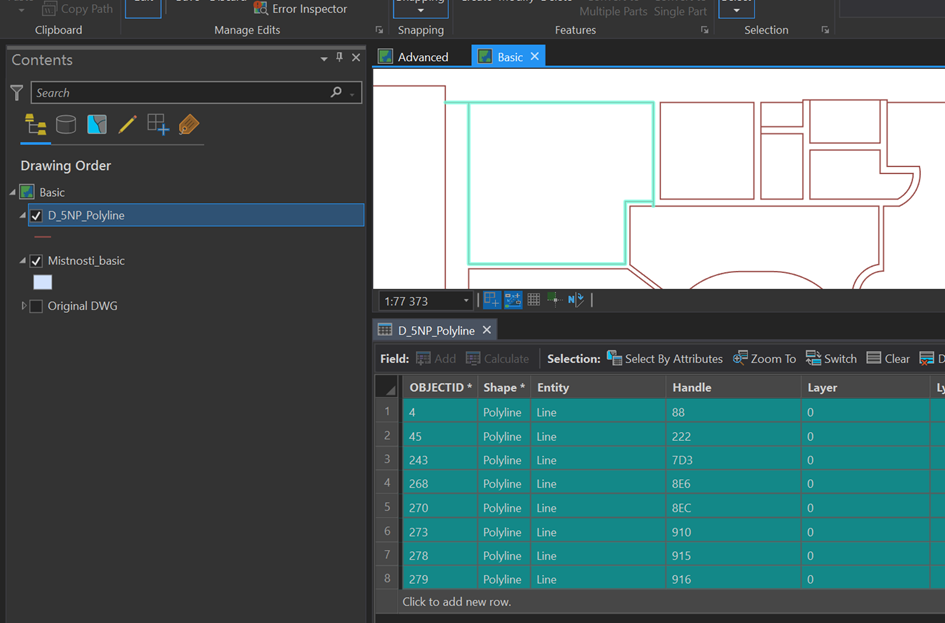Select the D_5NP_Polyline table tab
945x623 pixels.
click(435, 330)
